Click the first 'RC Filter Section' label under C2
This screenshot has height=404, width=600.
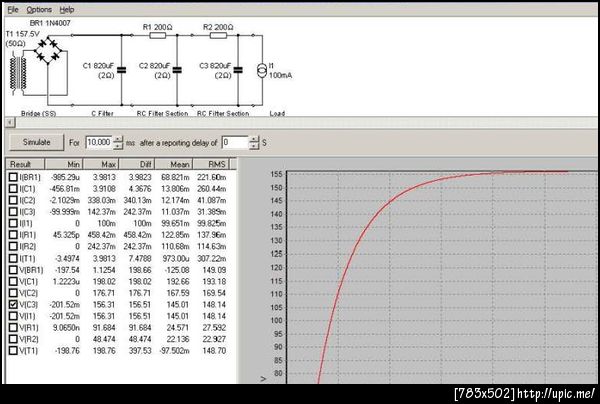click(x=162, y=114)
